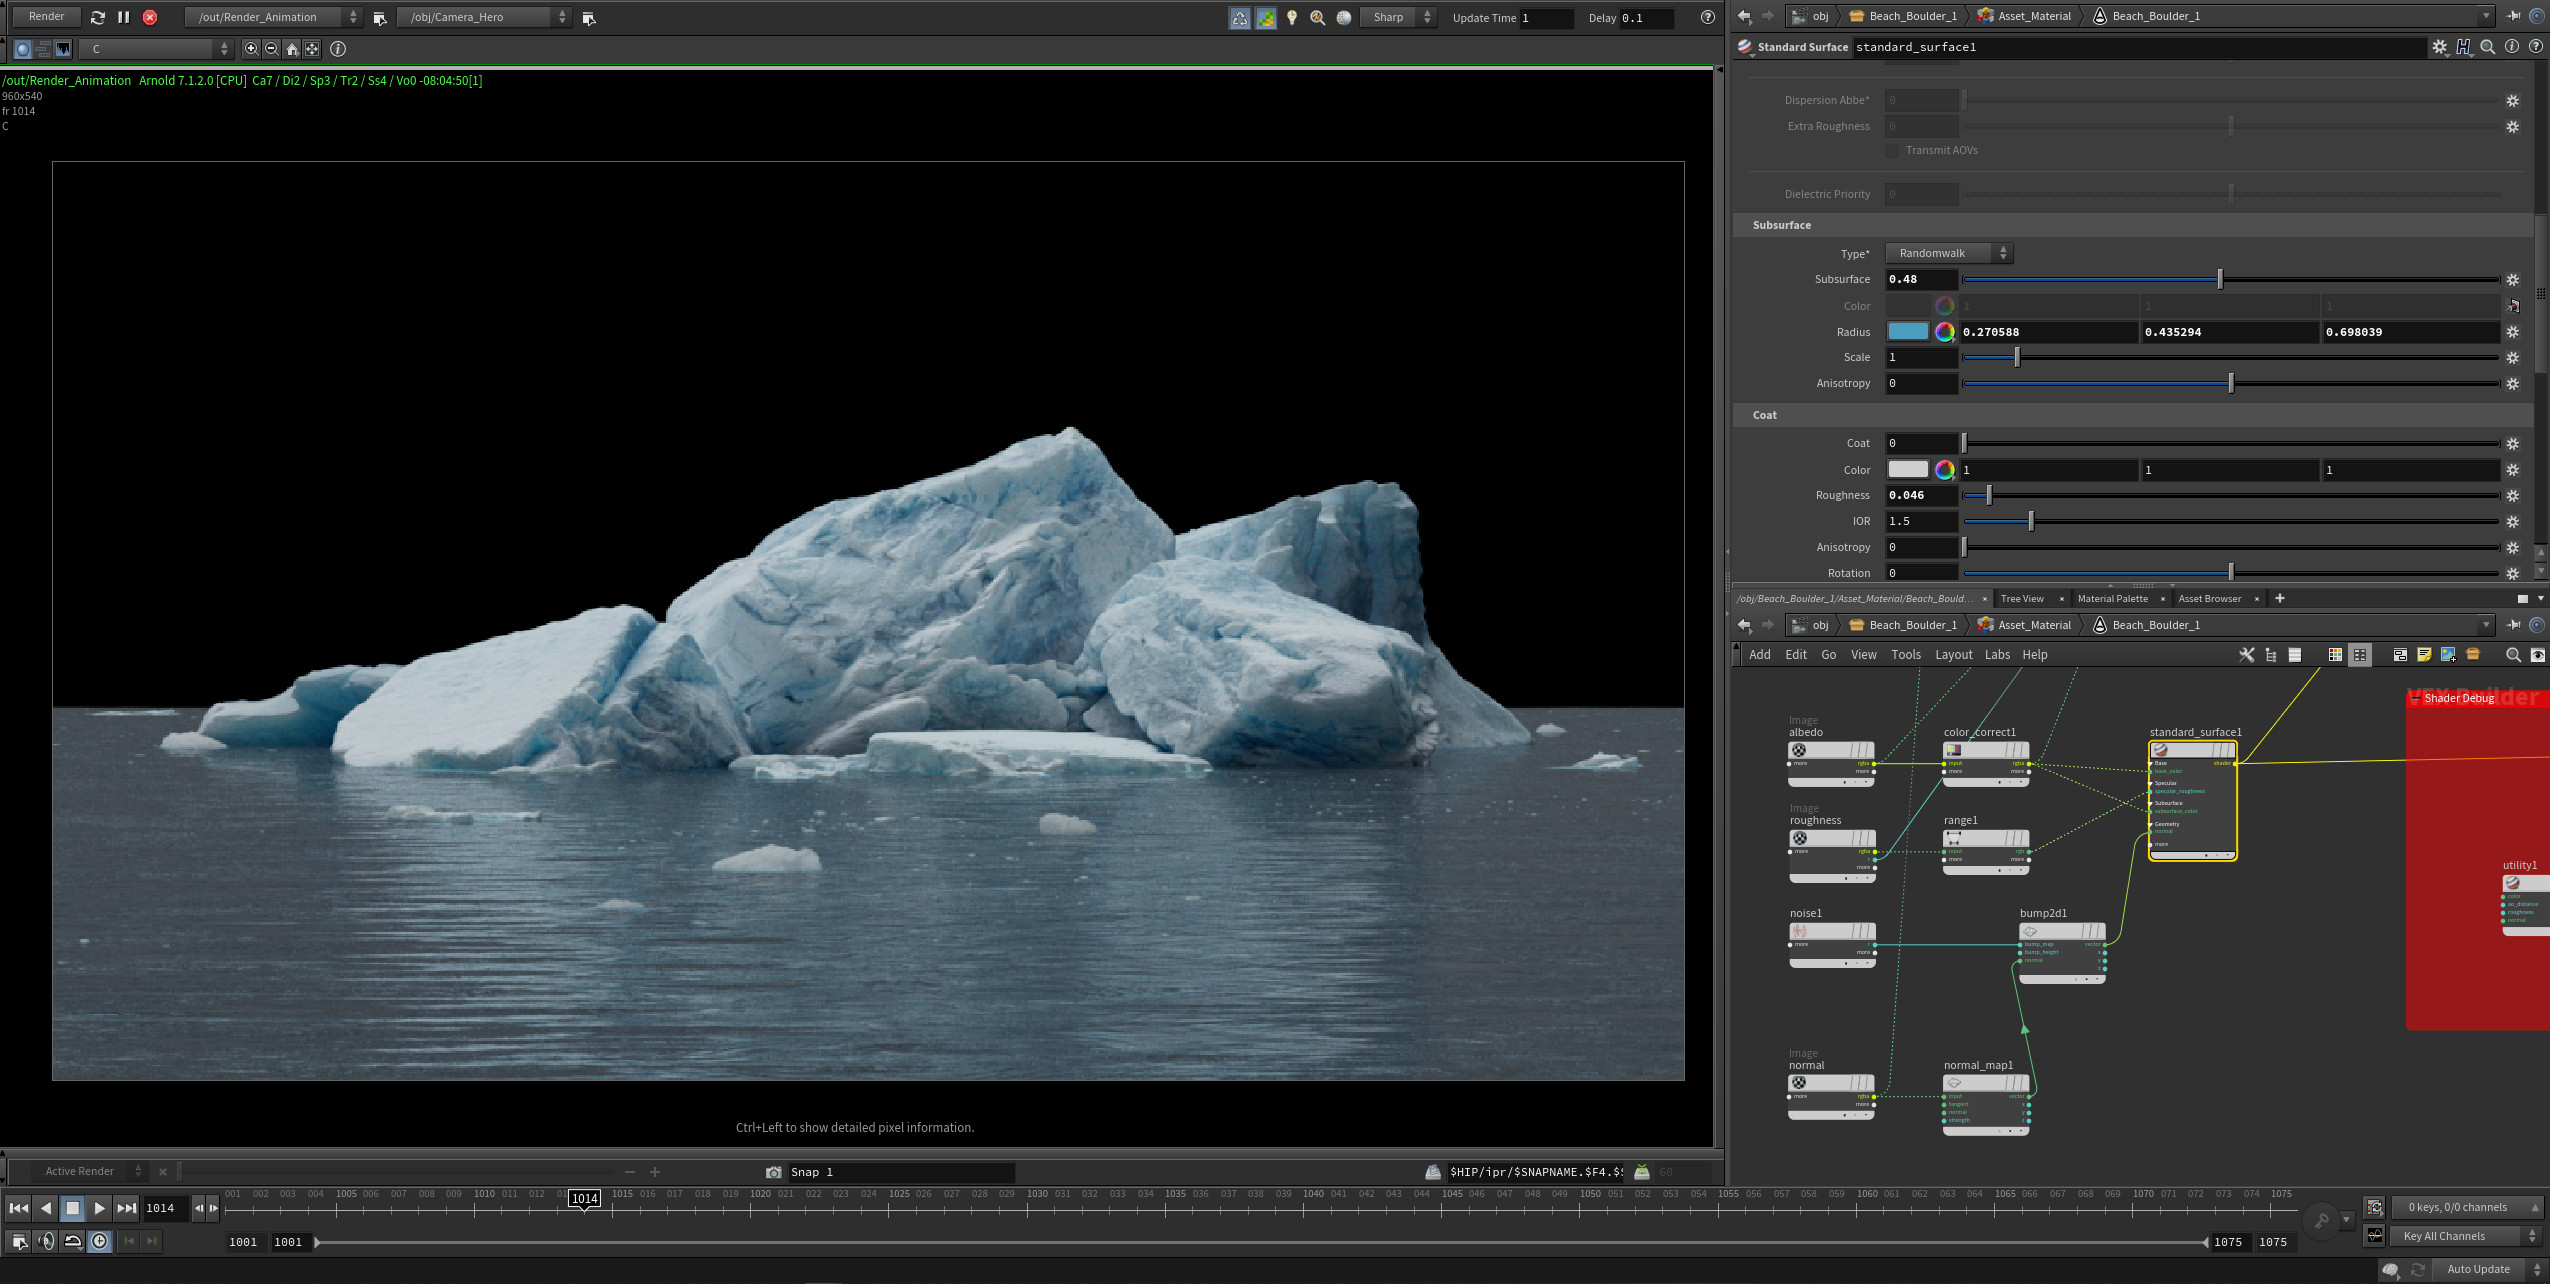Open render info with the circled i icon

point(338,49)
